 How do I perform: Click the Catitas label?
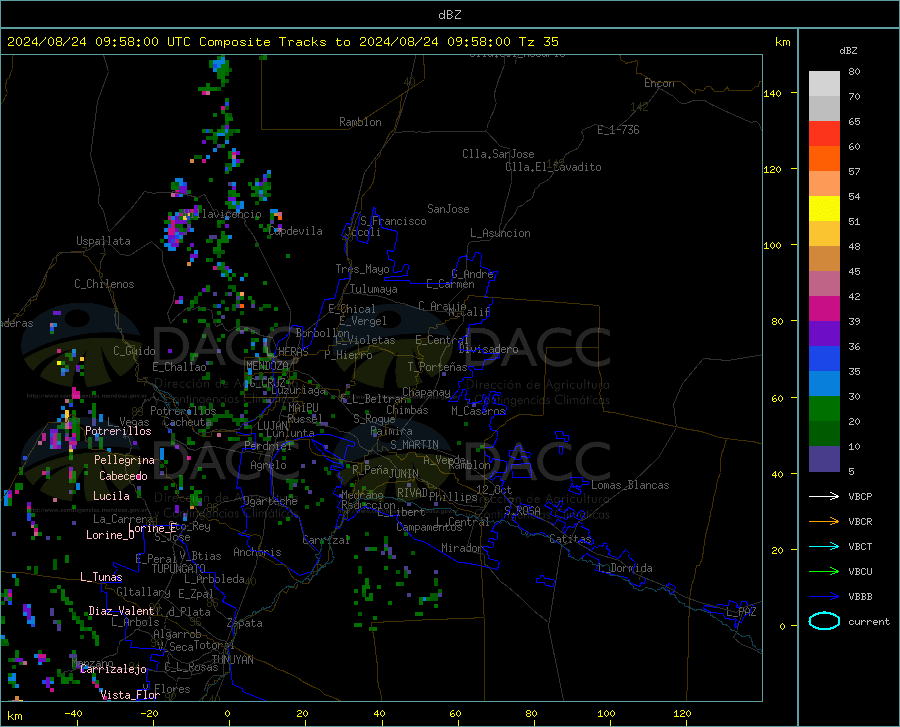(x=570, y=539)
